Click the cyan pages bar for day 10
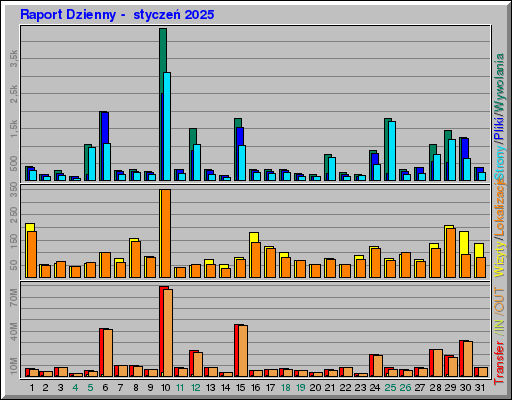Viewport: 512px width, 400px height. click(167, 127)
